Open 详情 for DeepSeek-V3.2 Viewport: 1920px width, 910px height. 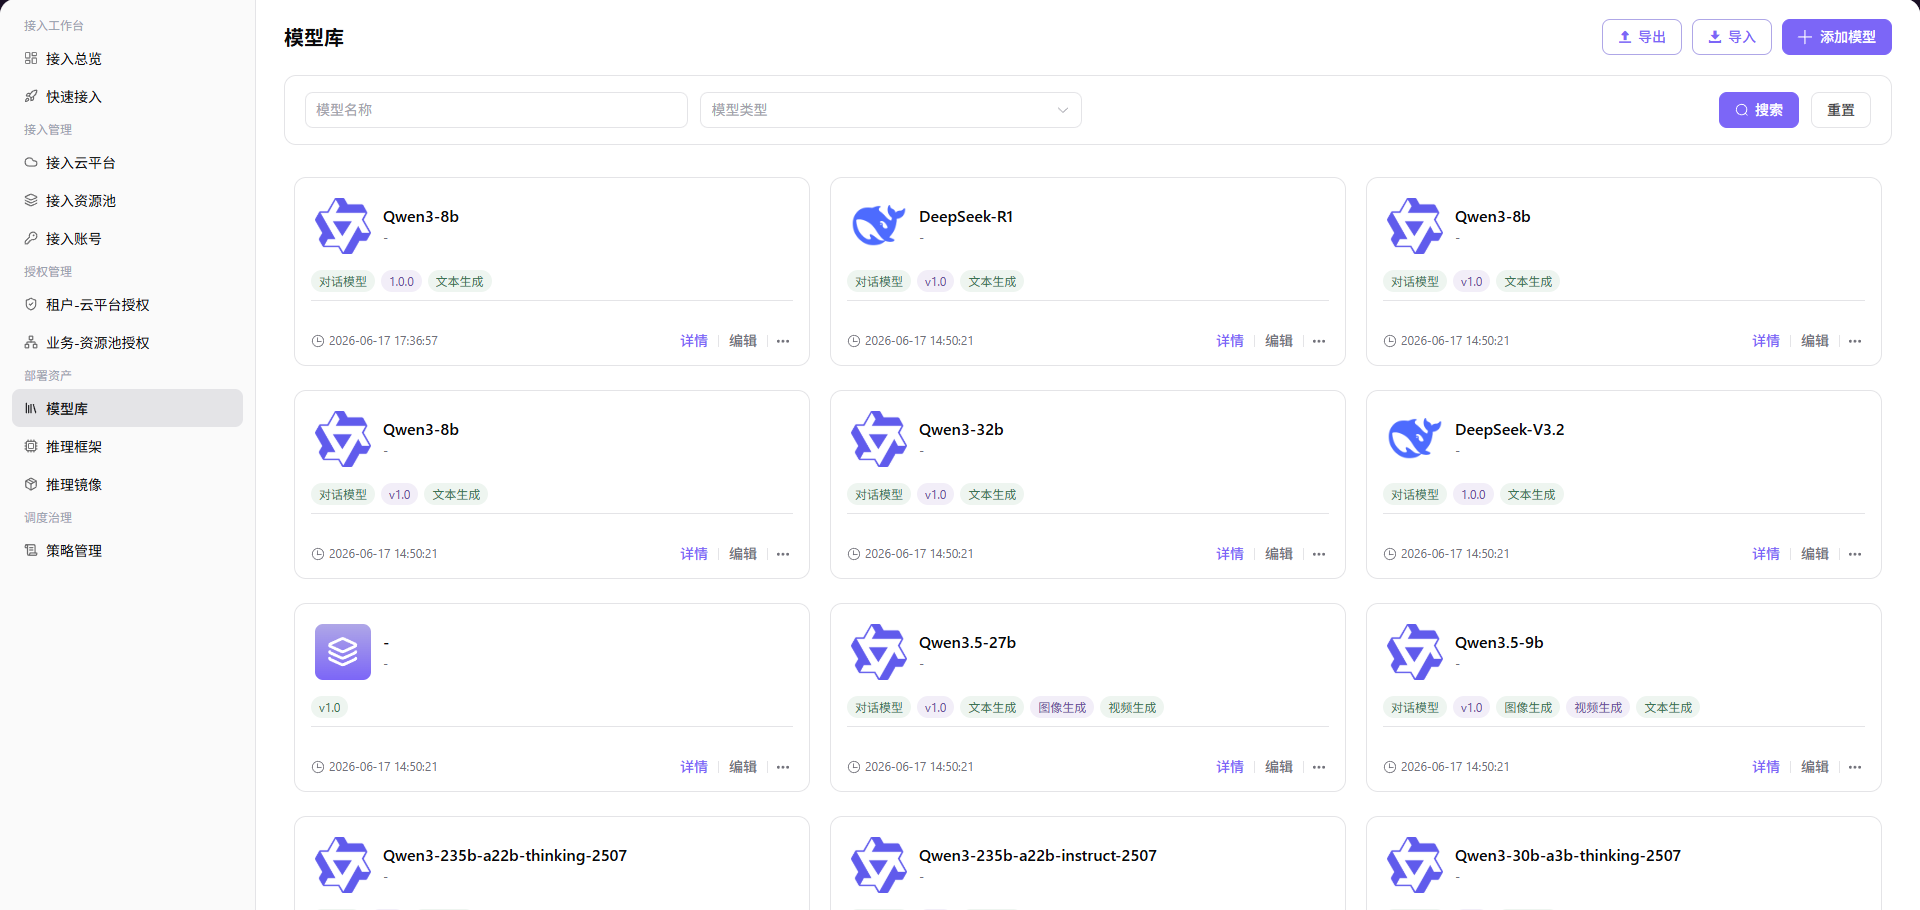[x=1766, y=554]
